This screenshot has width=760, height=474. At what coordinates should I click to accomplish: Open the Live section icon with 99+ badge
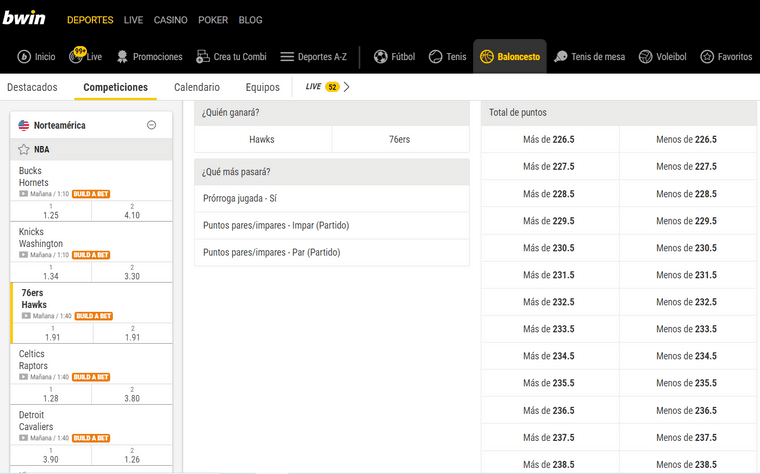77,55
